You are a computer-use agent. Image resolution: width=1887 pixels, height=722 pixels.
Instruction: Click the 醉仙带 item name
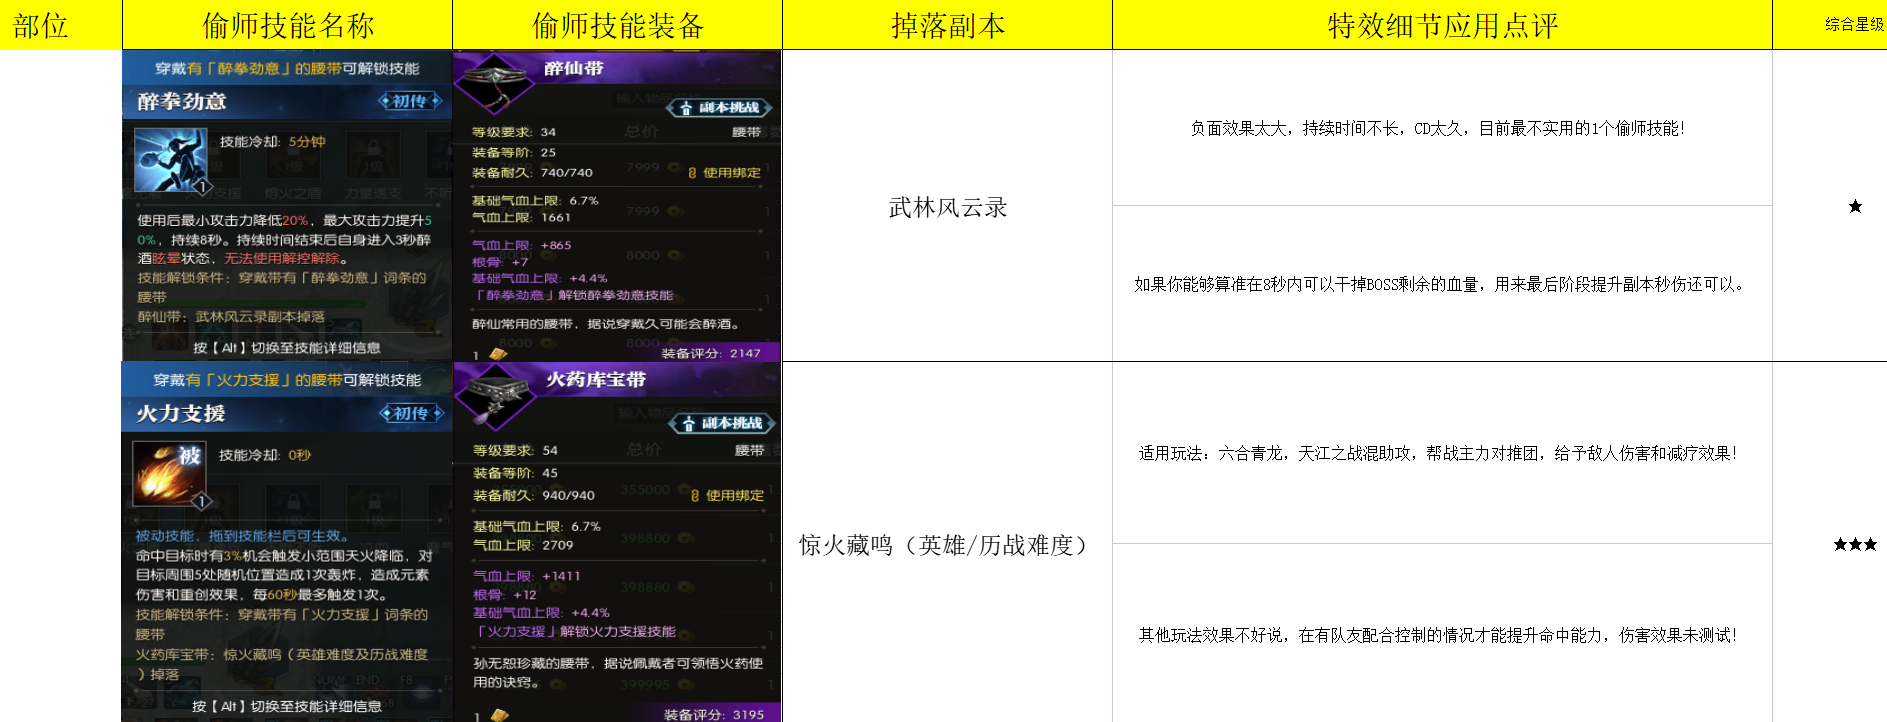(574, 68)
